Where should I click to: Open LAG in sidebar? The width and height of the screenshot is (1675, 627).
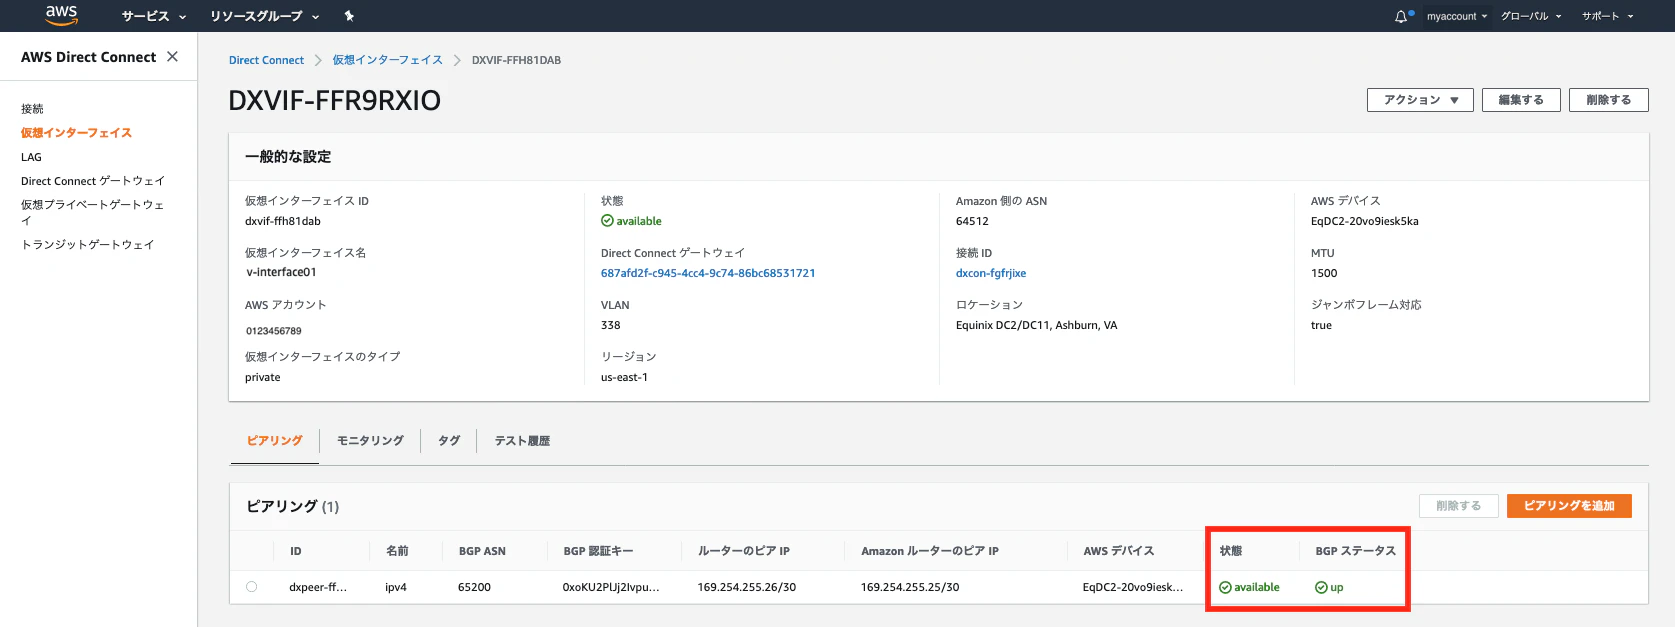click(31, 157)
